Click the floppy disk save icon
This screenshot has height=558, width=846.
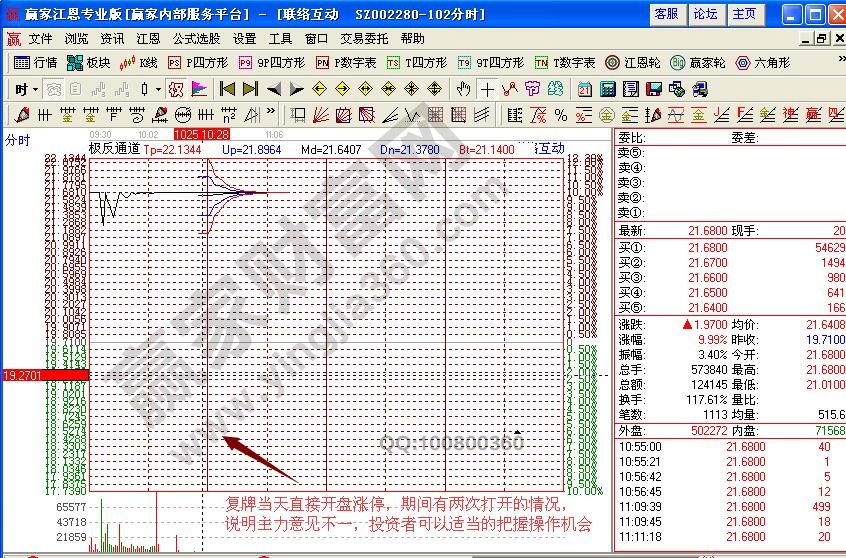[x=654, y=89]
